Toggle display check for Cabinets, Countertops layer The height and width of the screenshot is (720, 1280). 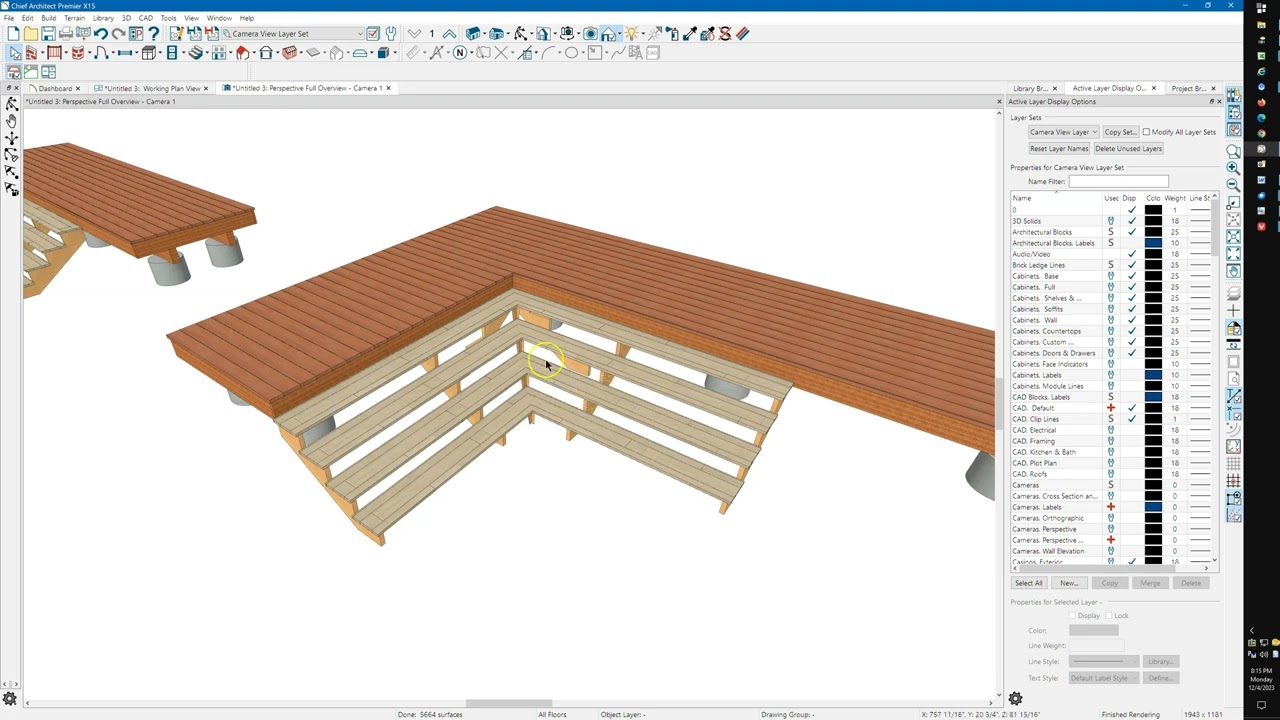[x=1131, y=331]
